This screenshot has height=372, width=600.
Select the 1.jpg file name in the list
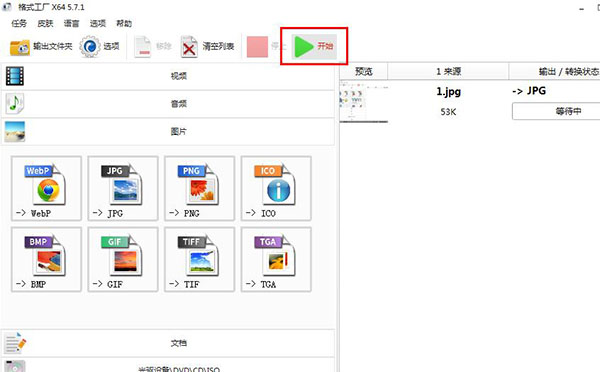448,92
